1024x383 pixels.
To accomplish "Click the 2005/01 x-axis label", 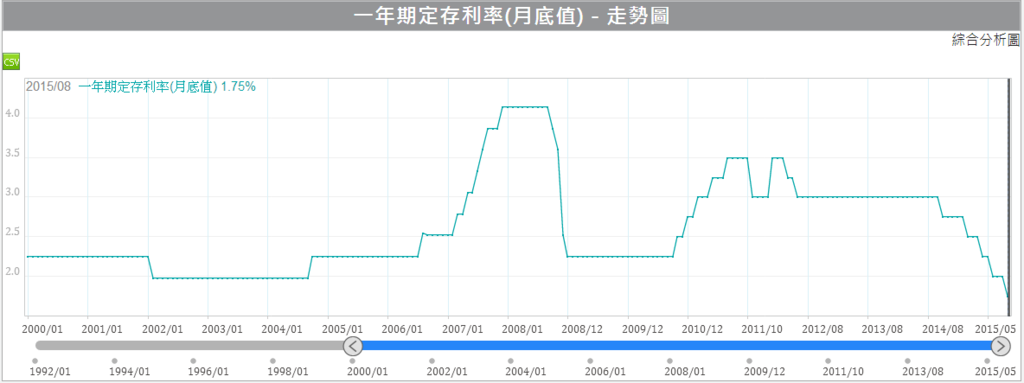I will point(343,329).
